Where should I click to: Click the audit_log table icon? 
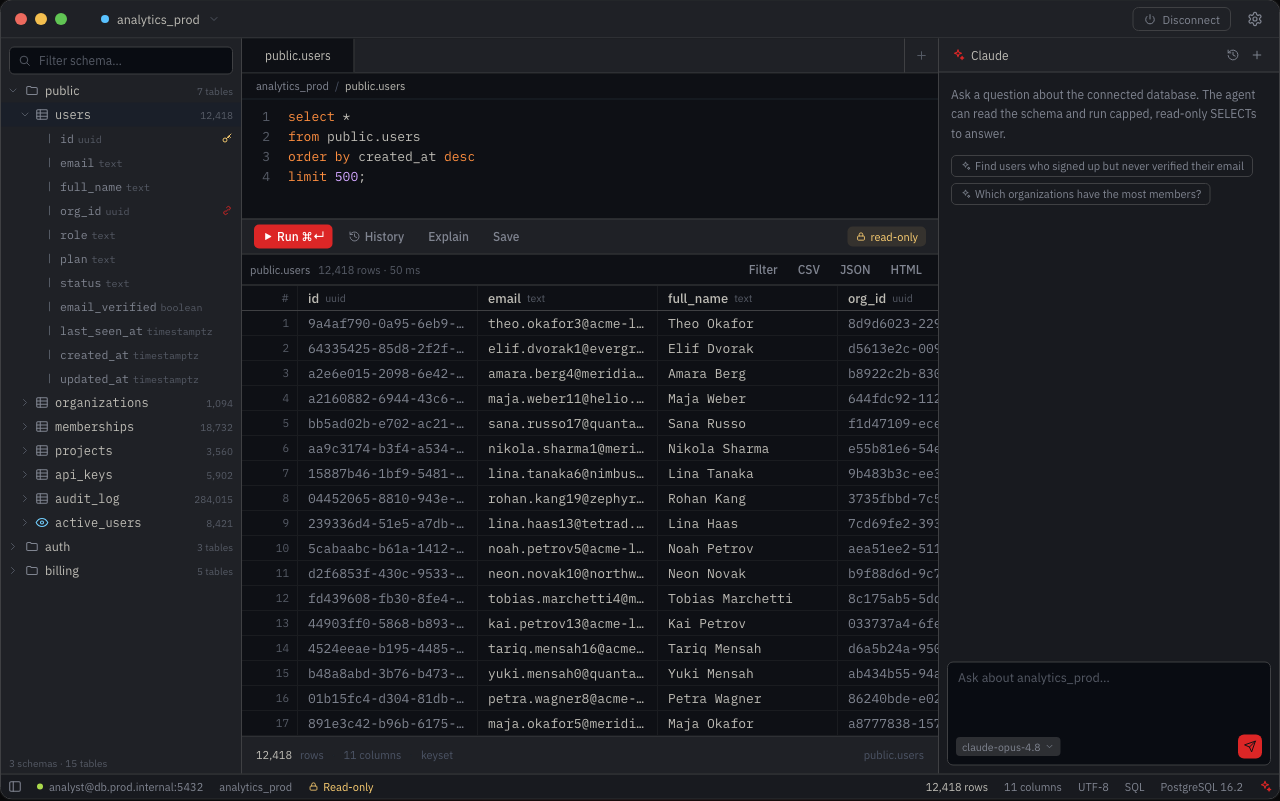pyautogui.click(x=42, y=499)
